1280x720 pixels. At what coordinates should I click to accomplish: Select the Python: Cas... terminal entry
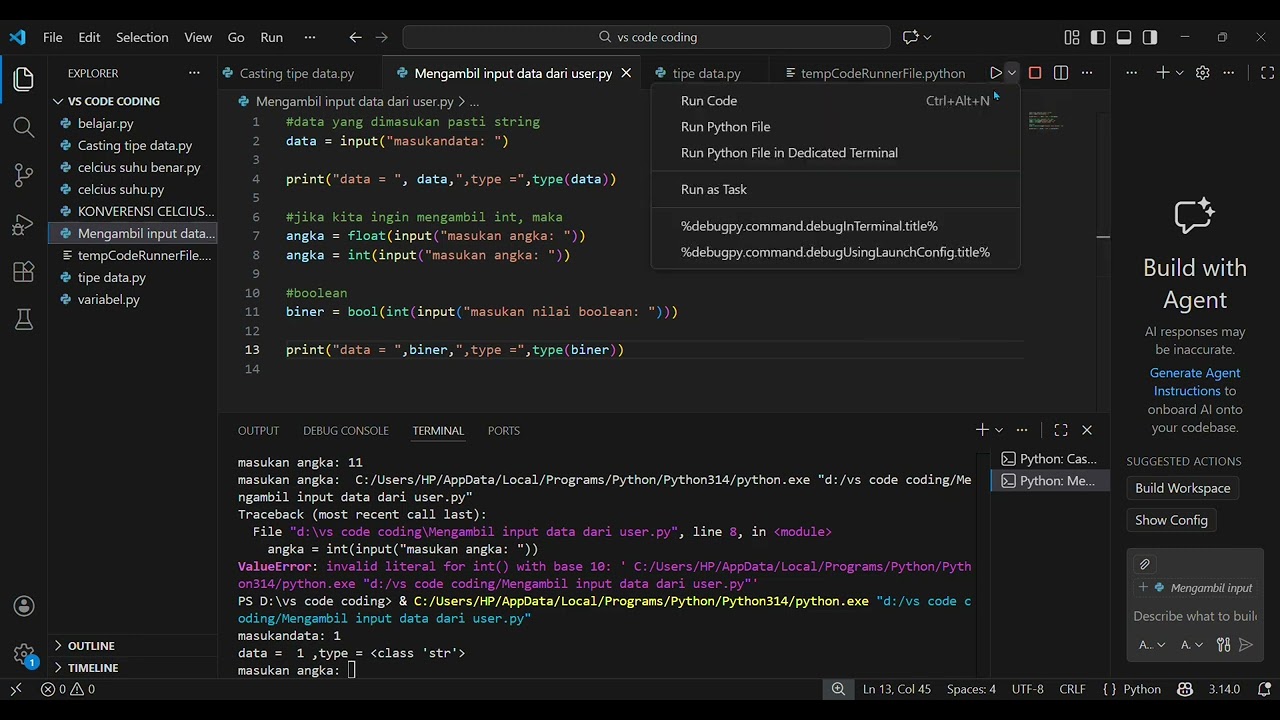(1048, 459)
